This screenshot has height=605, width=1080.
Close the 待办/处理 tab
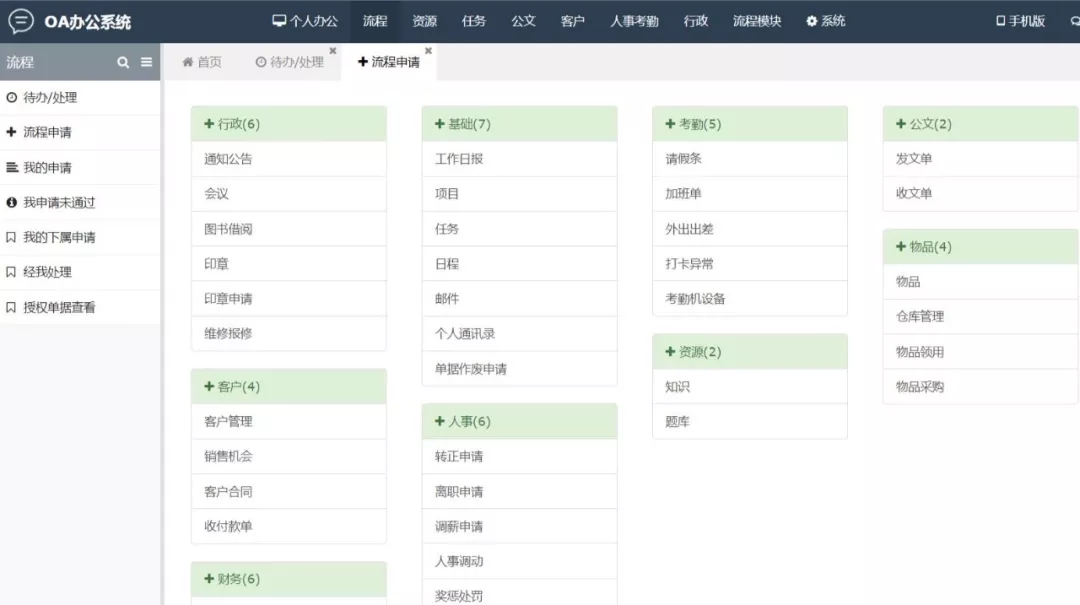coord(333,51)
